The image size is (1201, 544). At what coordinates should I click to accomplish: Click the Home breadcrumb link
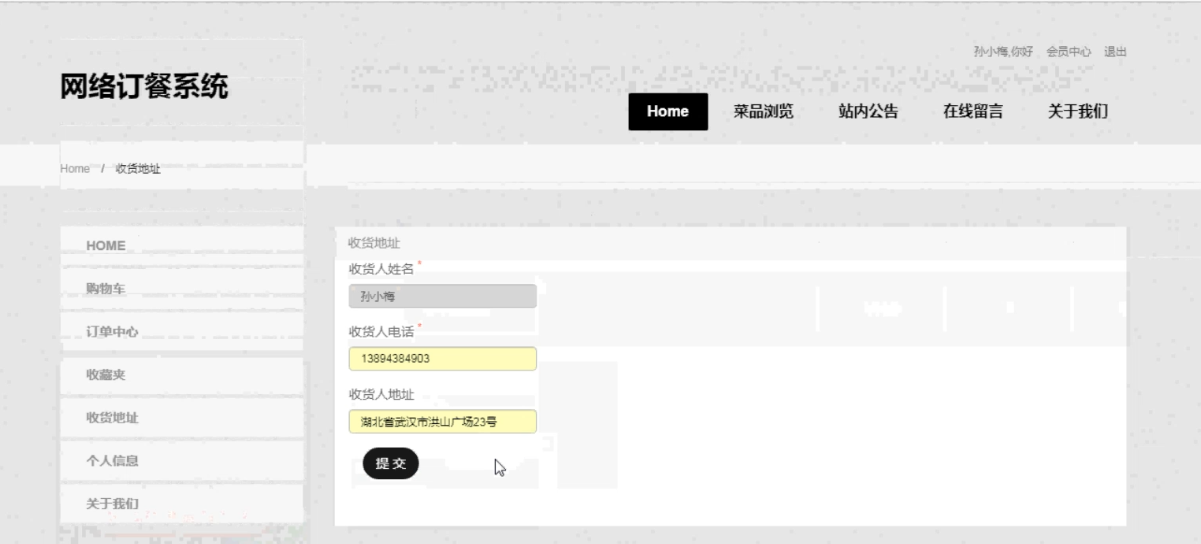coord(75,168)
